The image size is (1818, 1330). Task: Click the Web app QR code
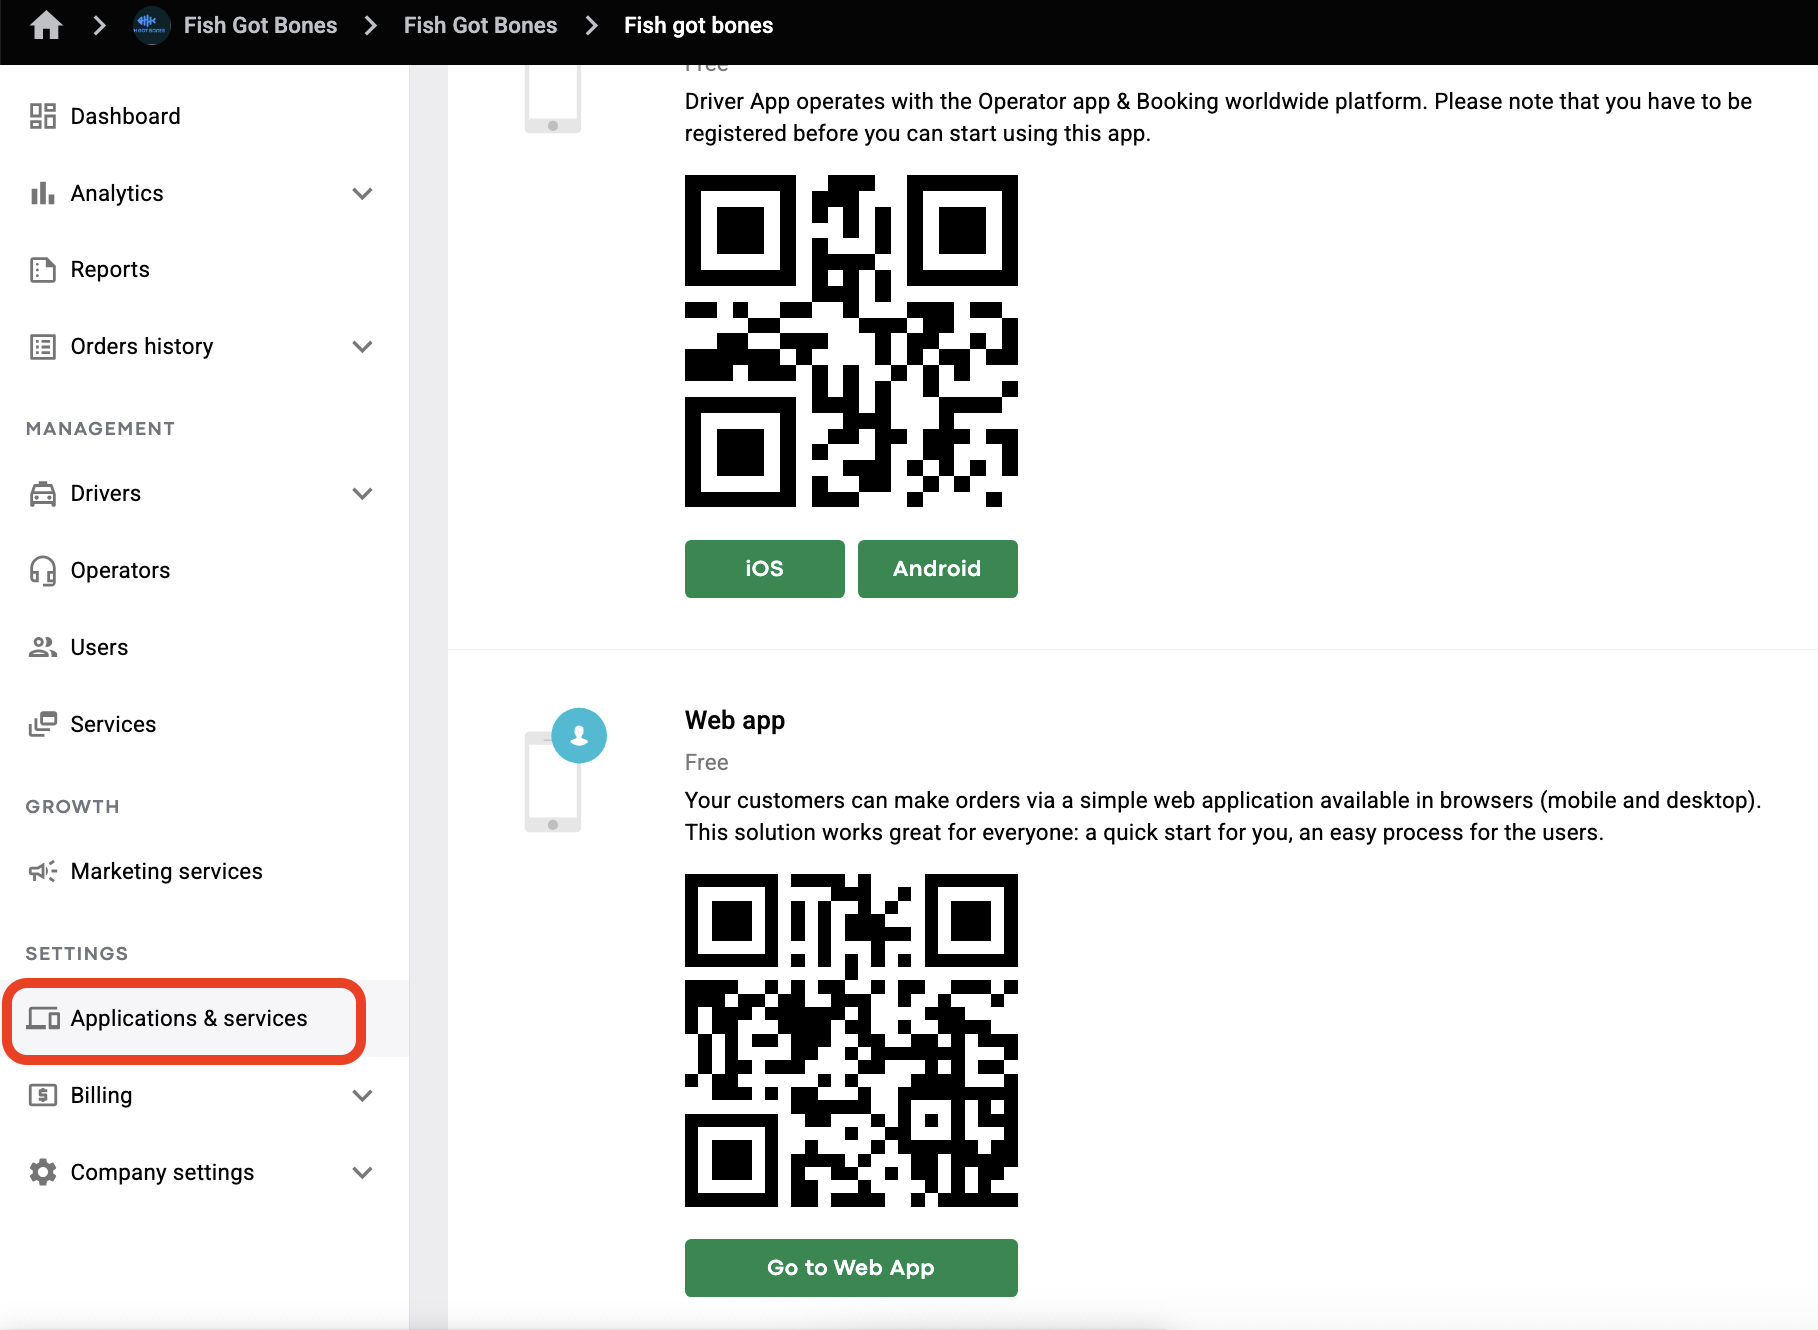(851, 1040)
